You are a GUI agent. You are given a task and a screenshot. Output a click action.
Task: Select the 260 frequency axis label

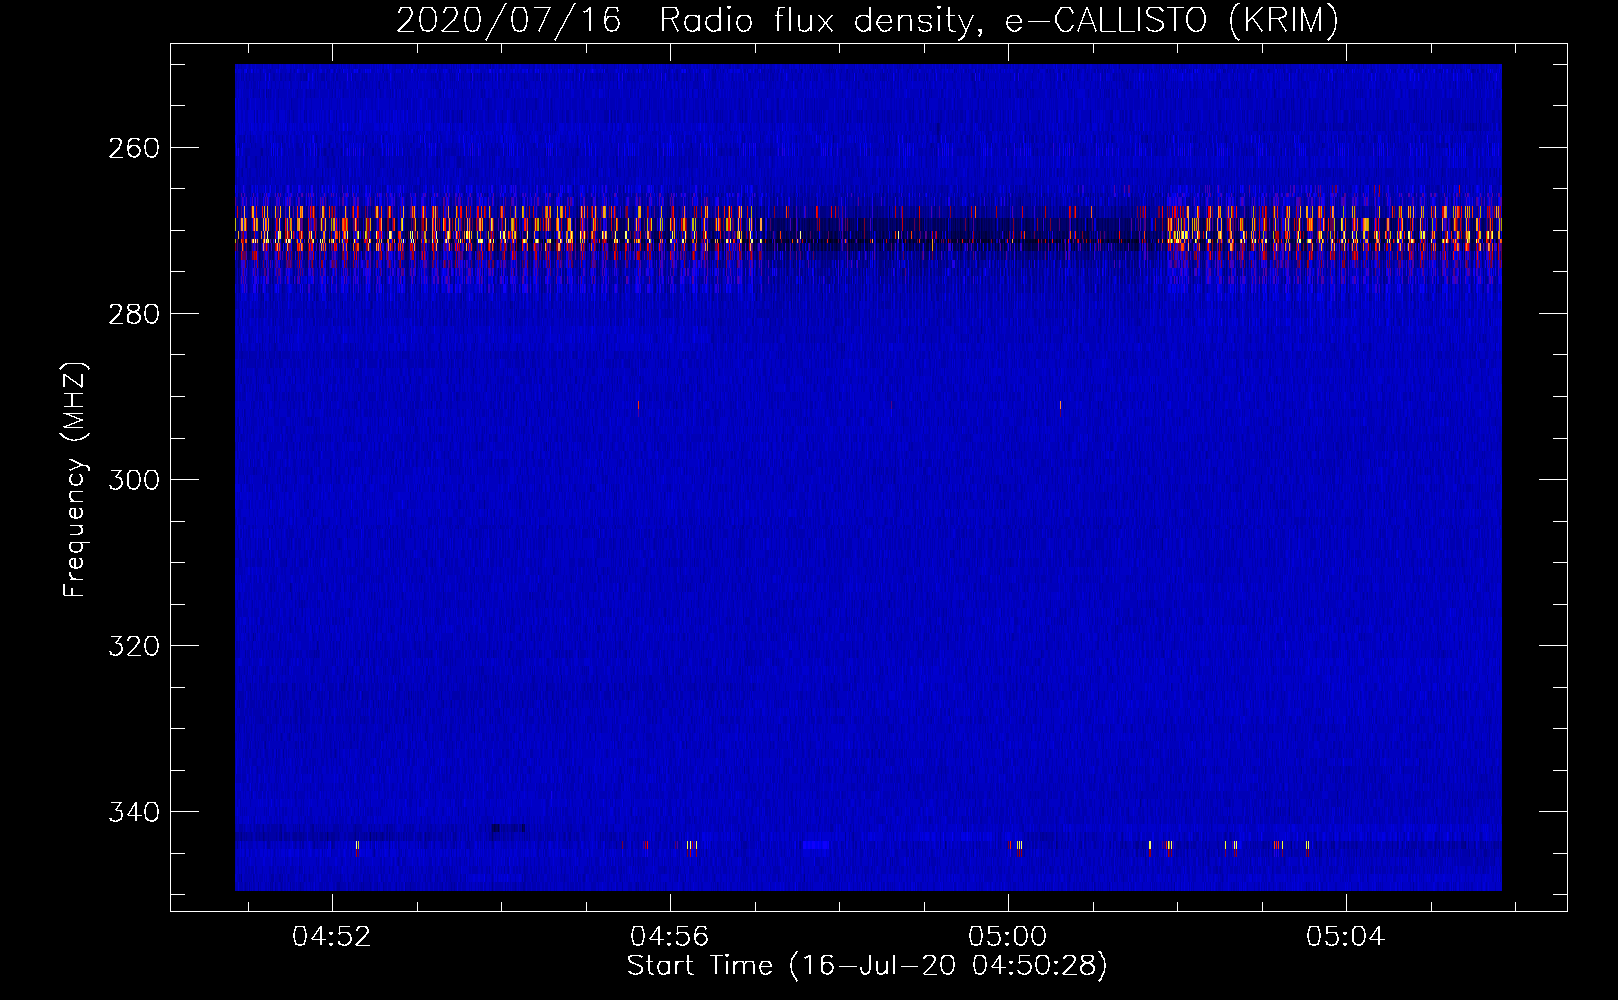click(134, 148)
